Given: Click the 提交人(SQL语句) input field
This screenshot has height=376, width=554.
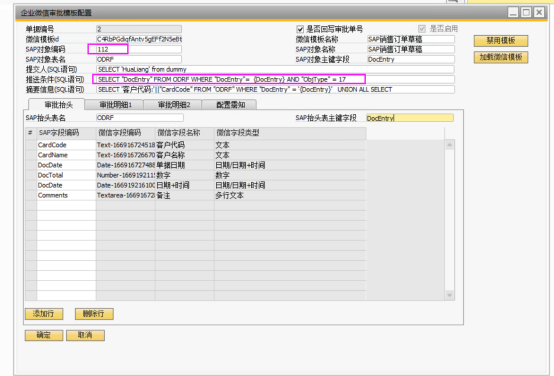Looking at the screenshot, I should (275, 69).
